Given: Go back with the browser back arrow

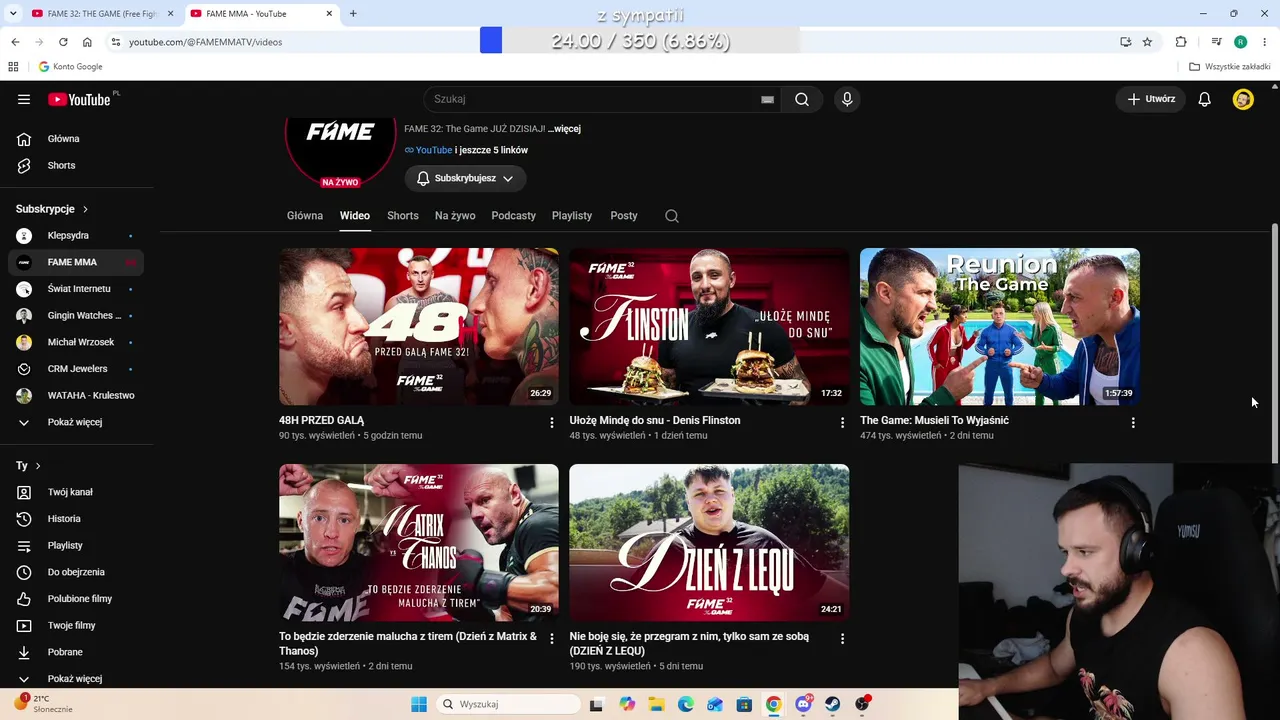Looking at the screenshot, I should tap(15, 42).
